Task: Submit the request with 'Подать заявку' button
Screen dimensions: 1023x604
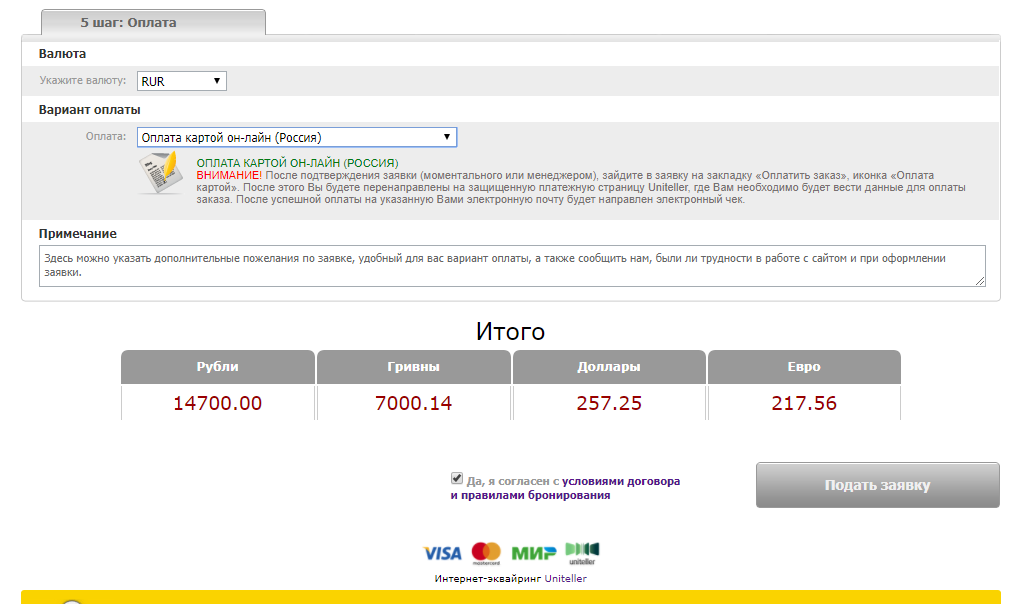Action: pos(878,485)
